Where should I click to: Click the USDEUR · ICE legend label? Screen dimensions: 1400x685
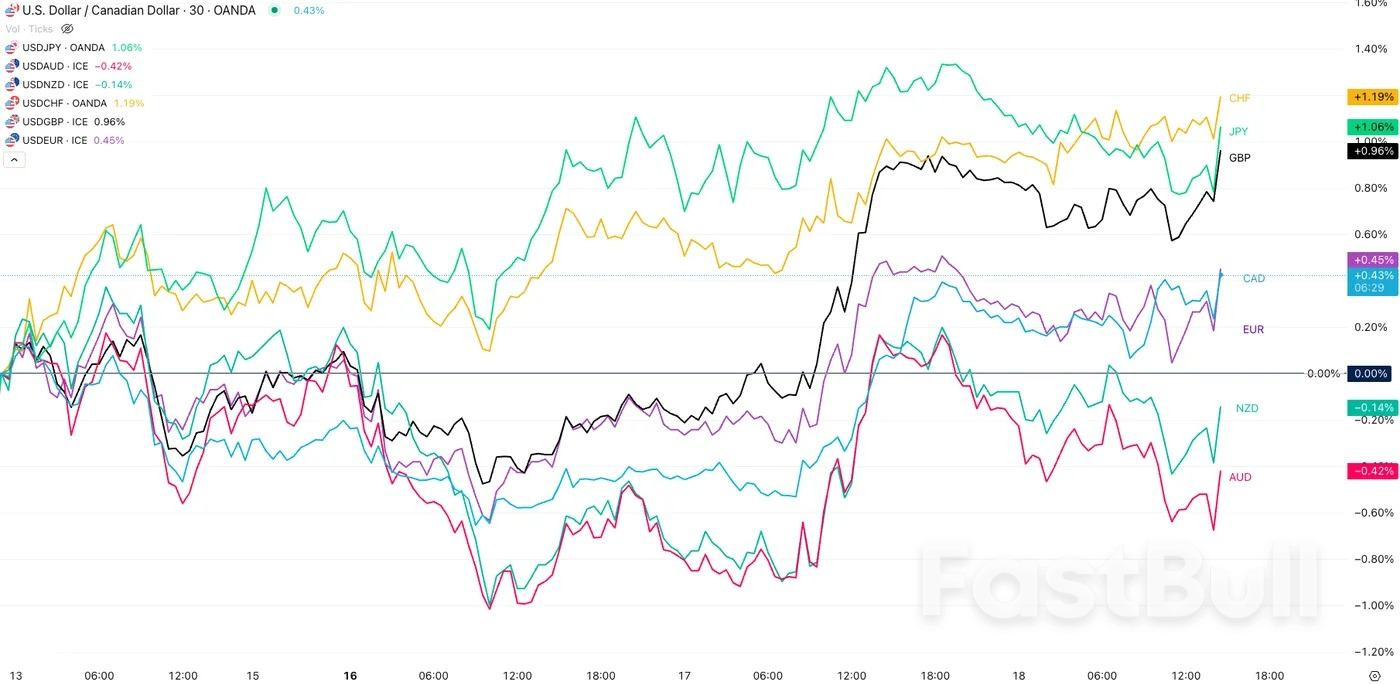(55, 140)
